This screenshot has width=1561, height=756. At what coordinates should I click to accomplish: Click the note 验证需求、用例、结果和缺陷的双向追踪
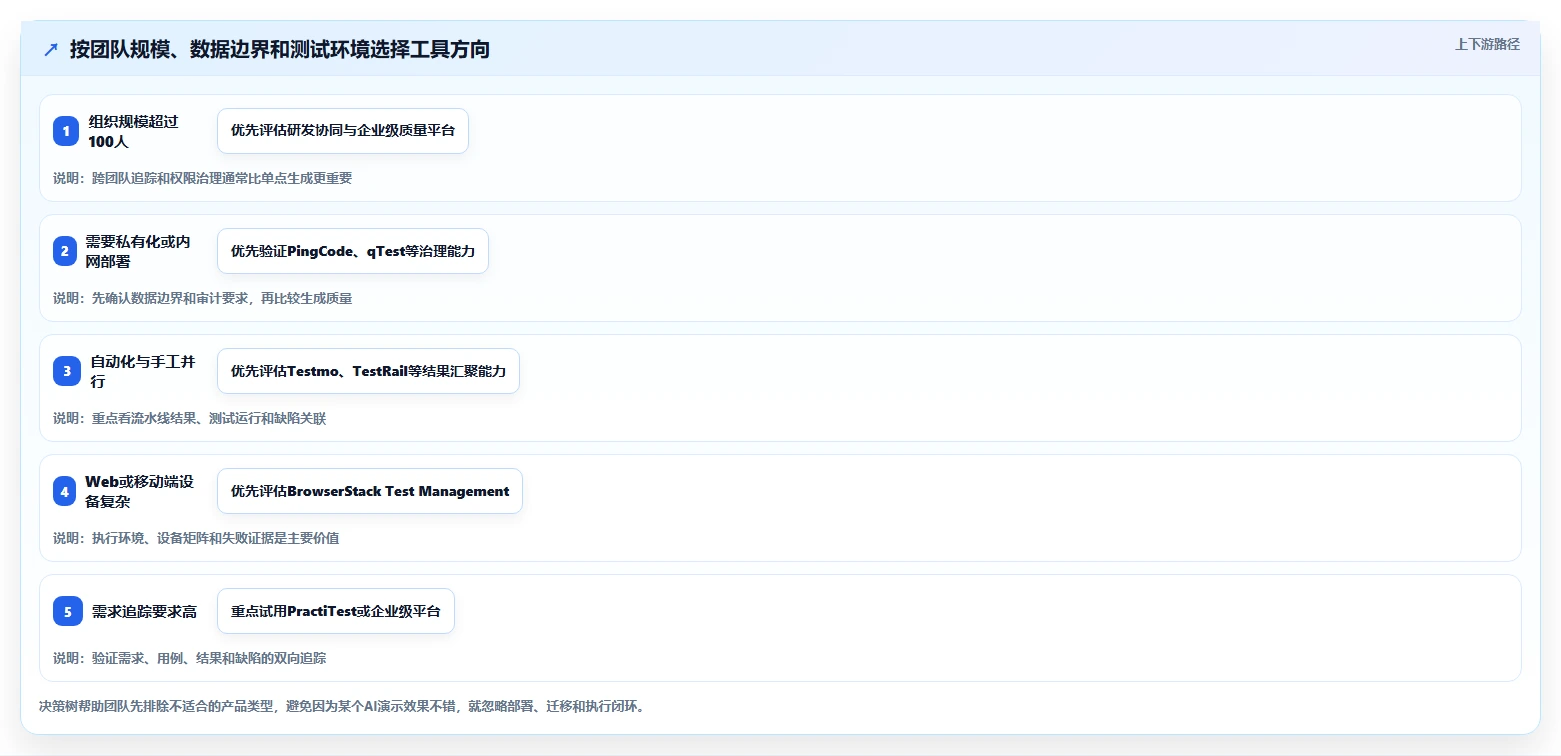(209, 659)
